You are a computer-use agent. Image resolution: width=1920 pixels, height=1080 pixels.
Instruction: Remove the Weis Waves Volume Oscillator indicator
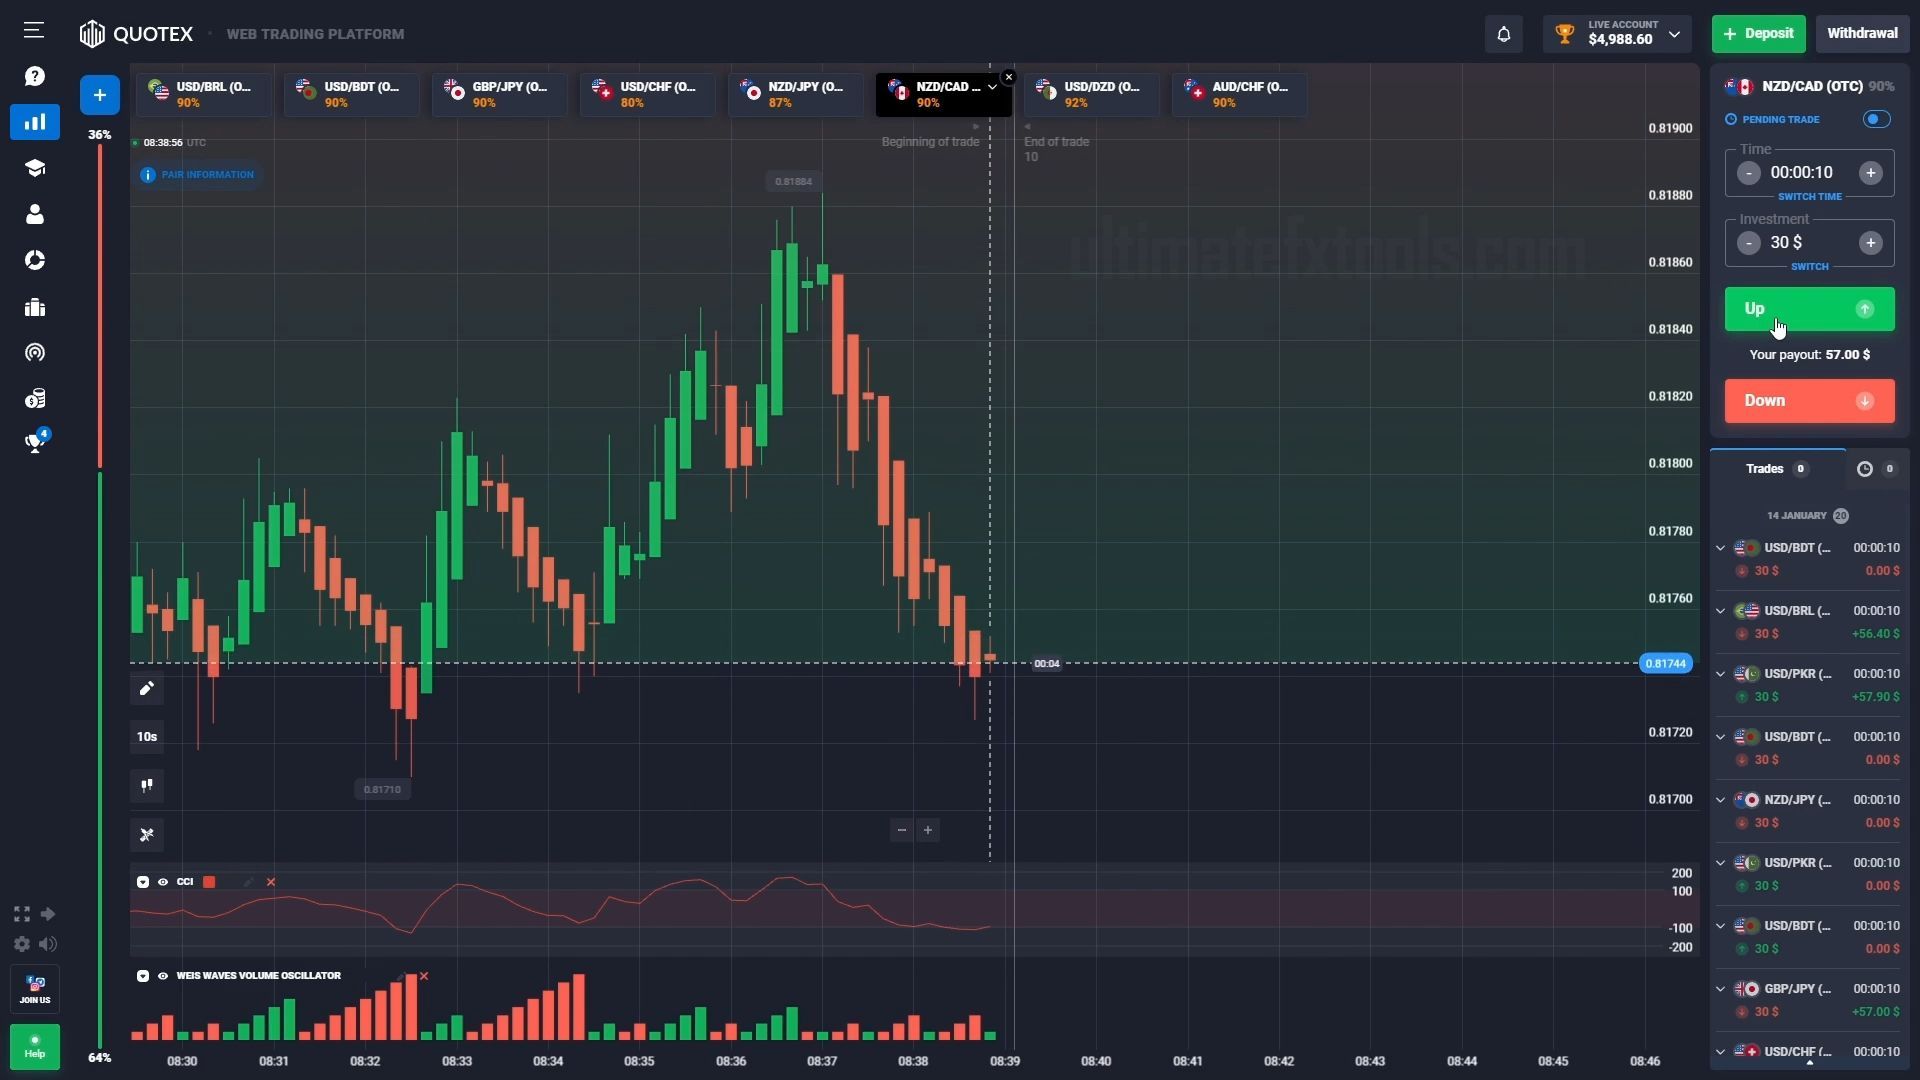(x=424, y=976)
